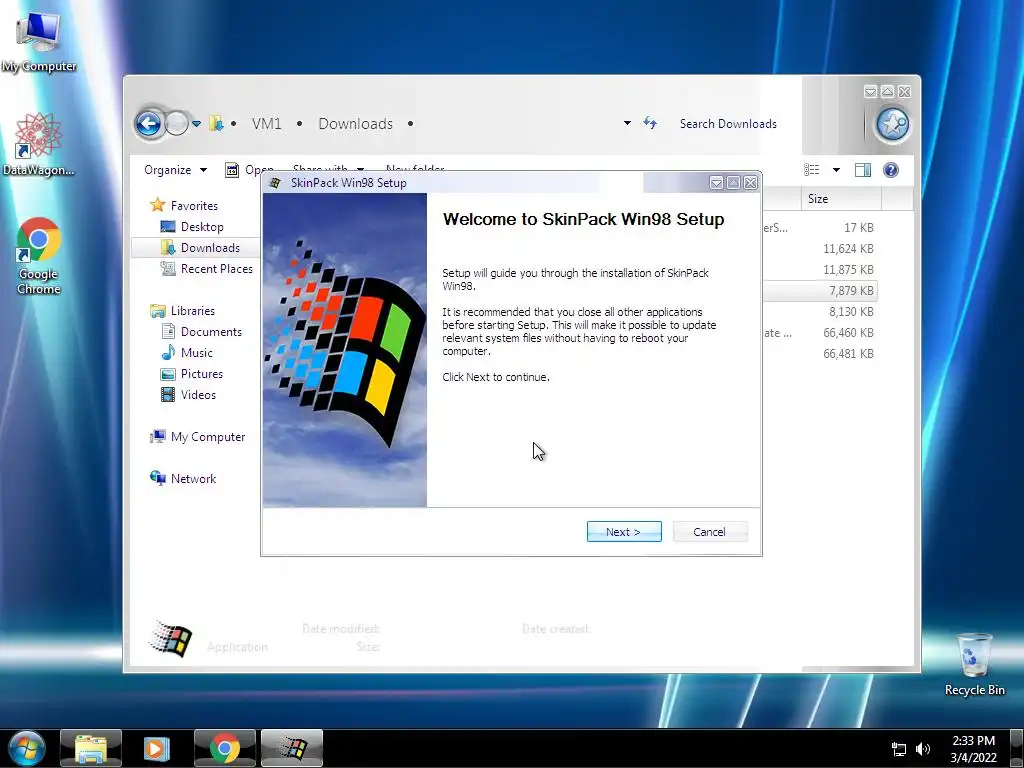1024x768 pixels.
Task: Open the volume tray icon
Action: pyautogui.click(x=923, y=749)
